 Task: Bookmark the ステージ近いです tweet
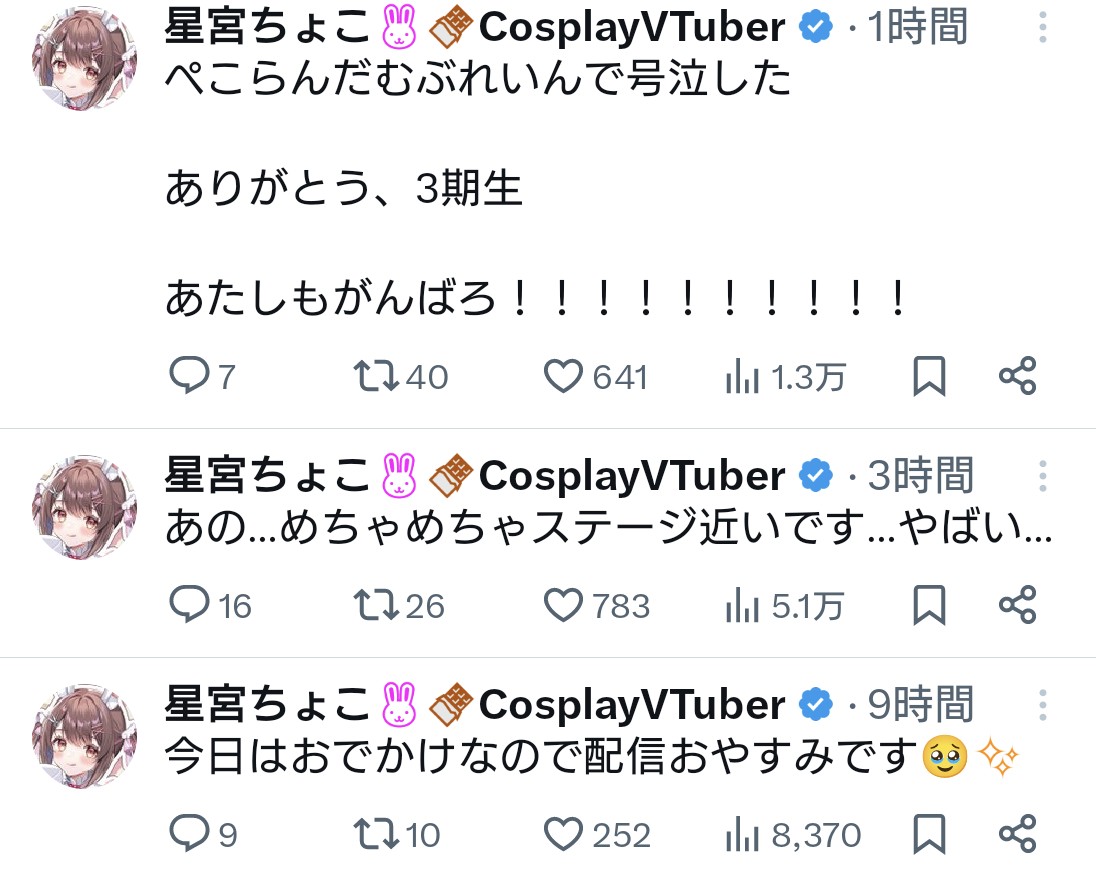coord(929,605)
